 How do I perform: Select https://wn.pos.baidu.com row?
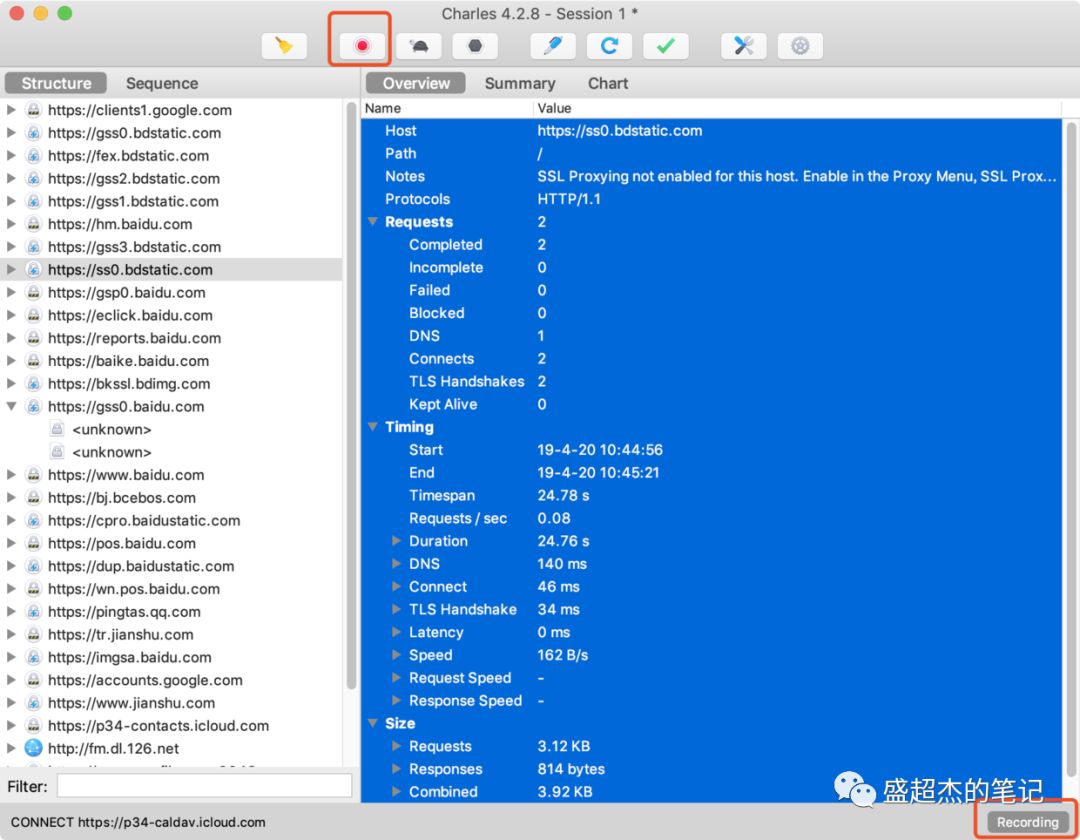tap(172, 589)
